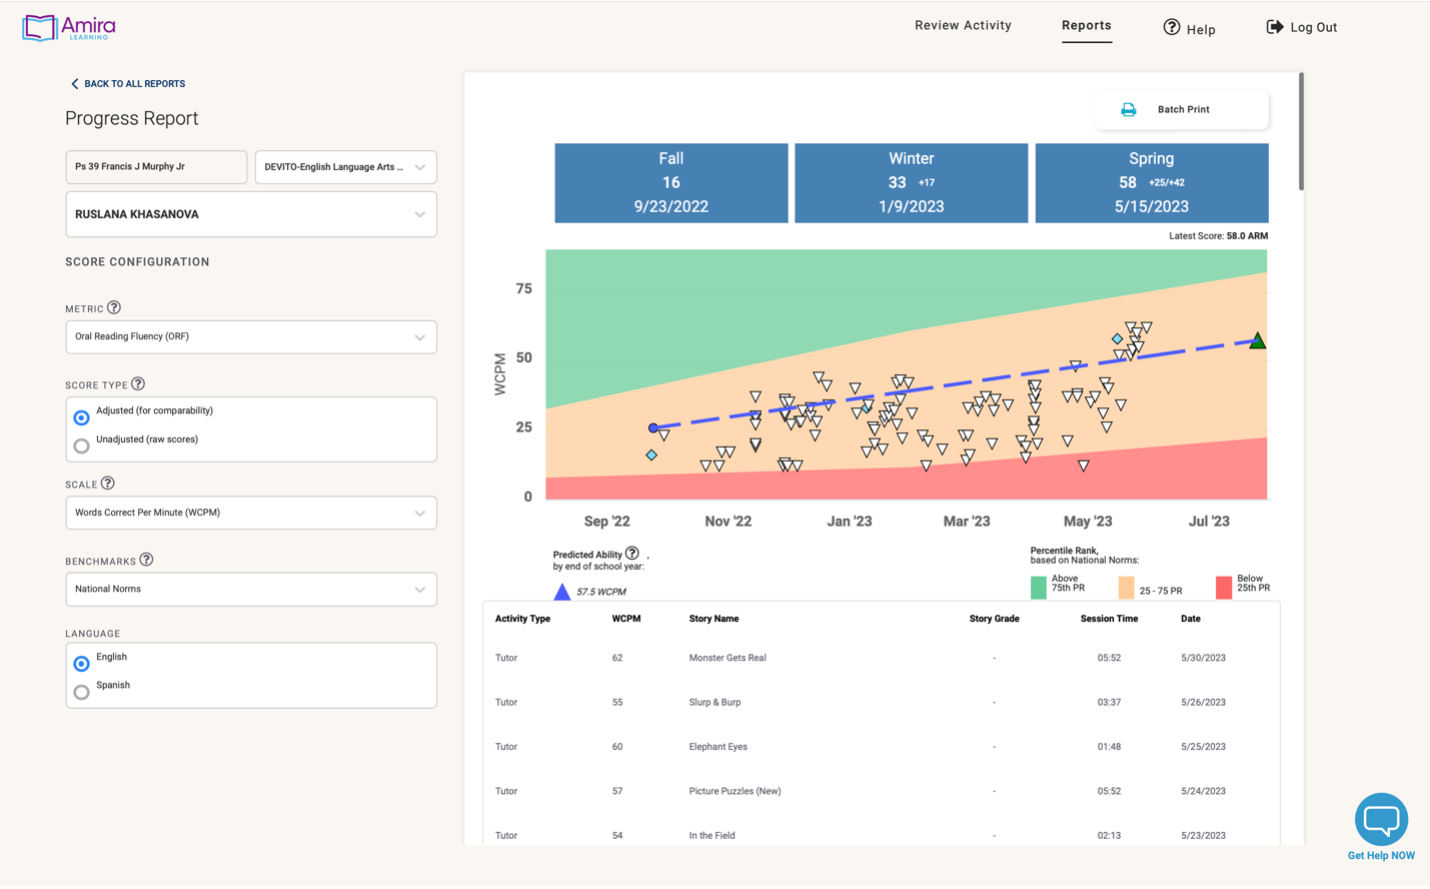Click the orange 25 - 75 PR swatch
1430x889 pixels.
pos(1126,587)
